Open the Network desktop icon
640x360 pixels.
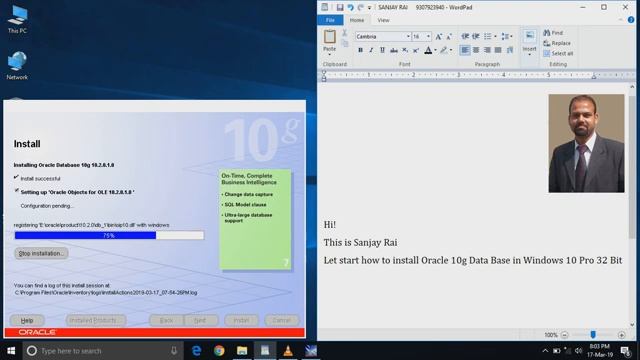tap(17, 66)
